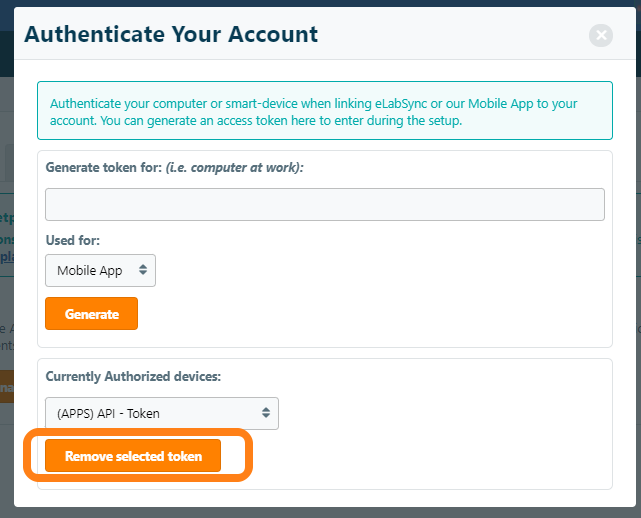This screenshot has width=641, height=518.
Task: Click the 'Generate token for' text field
Action: [x=325, y=204]
